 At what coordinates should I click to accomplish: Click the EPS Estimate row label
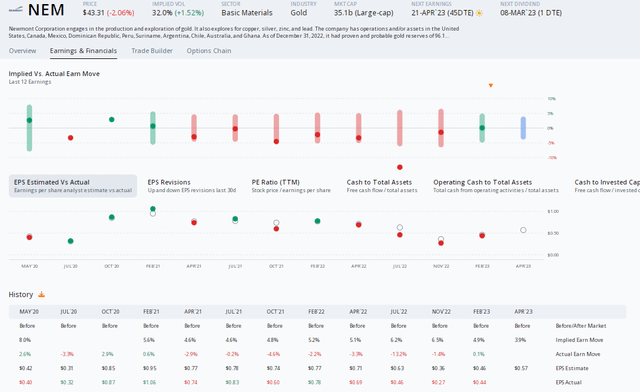pos(572,368)
